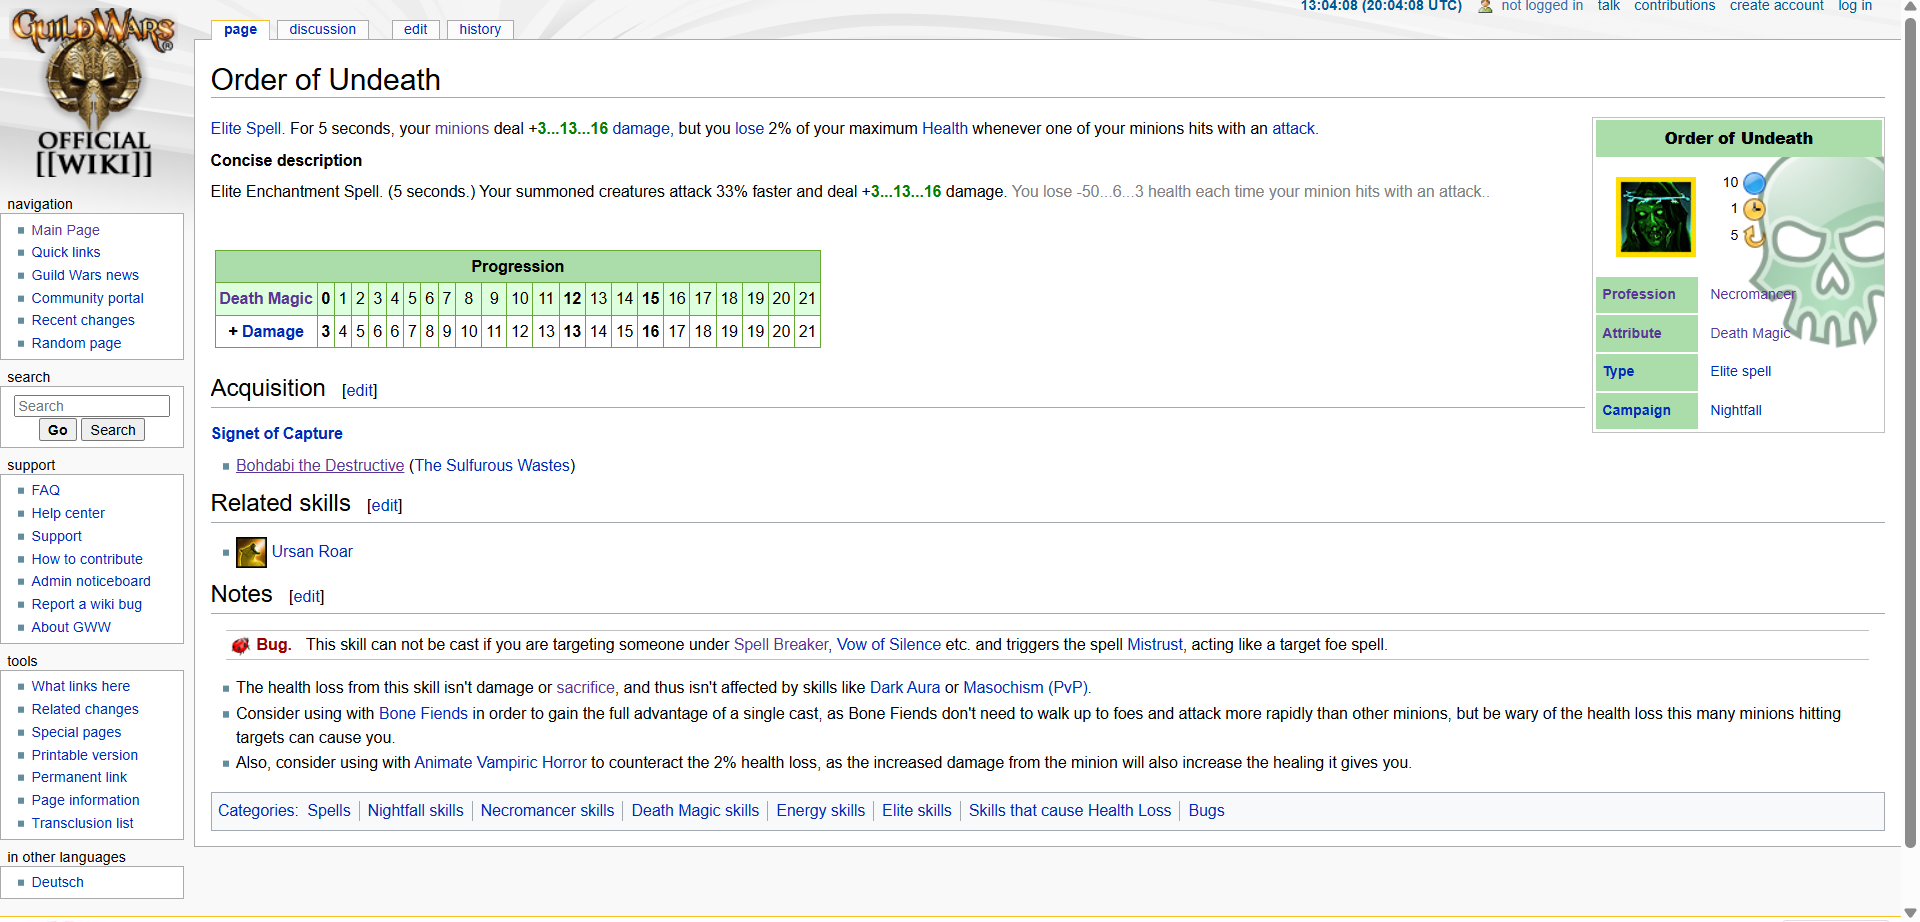The width and height of the screenshot is (1920, 922).
Task: Open the edit tab
Action: click(415, 29)
